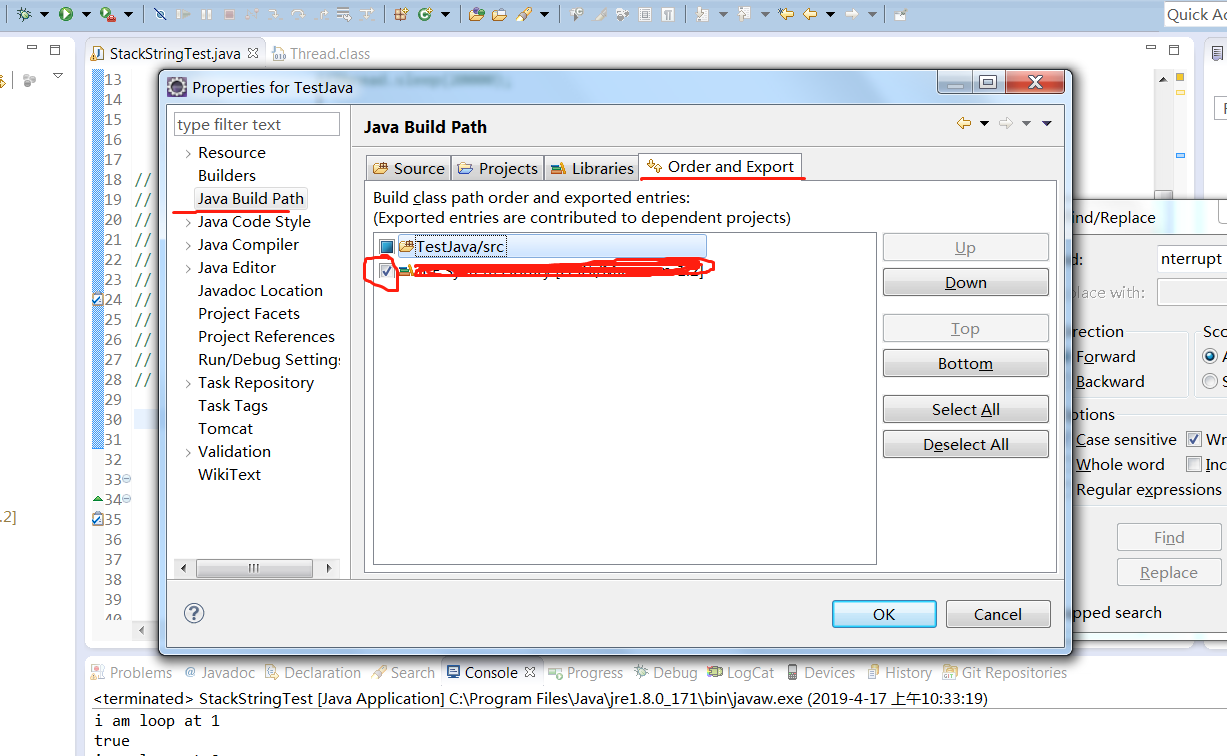Open the Devices view
Viewport: 1227px width, 756px height.
click(820, 673)
